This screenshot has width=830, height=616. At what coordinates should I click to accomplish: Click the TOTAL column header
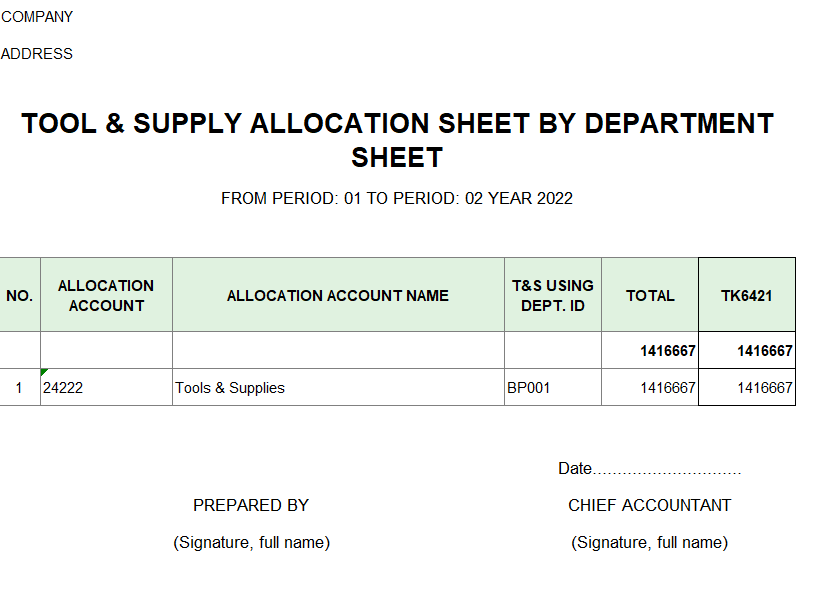click(x=650, y=295)
